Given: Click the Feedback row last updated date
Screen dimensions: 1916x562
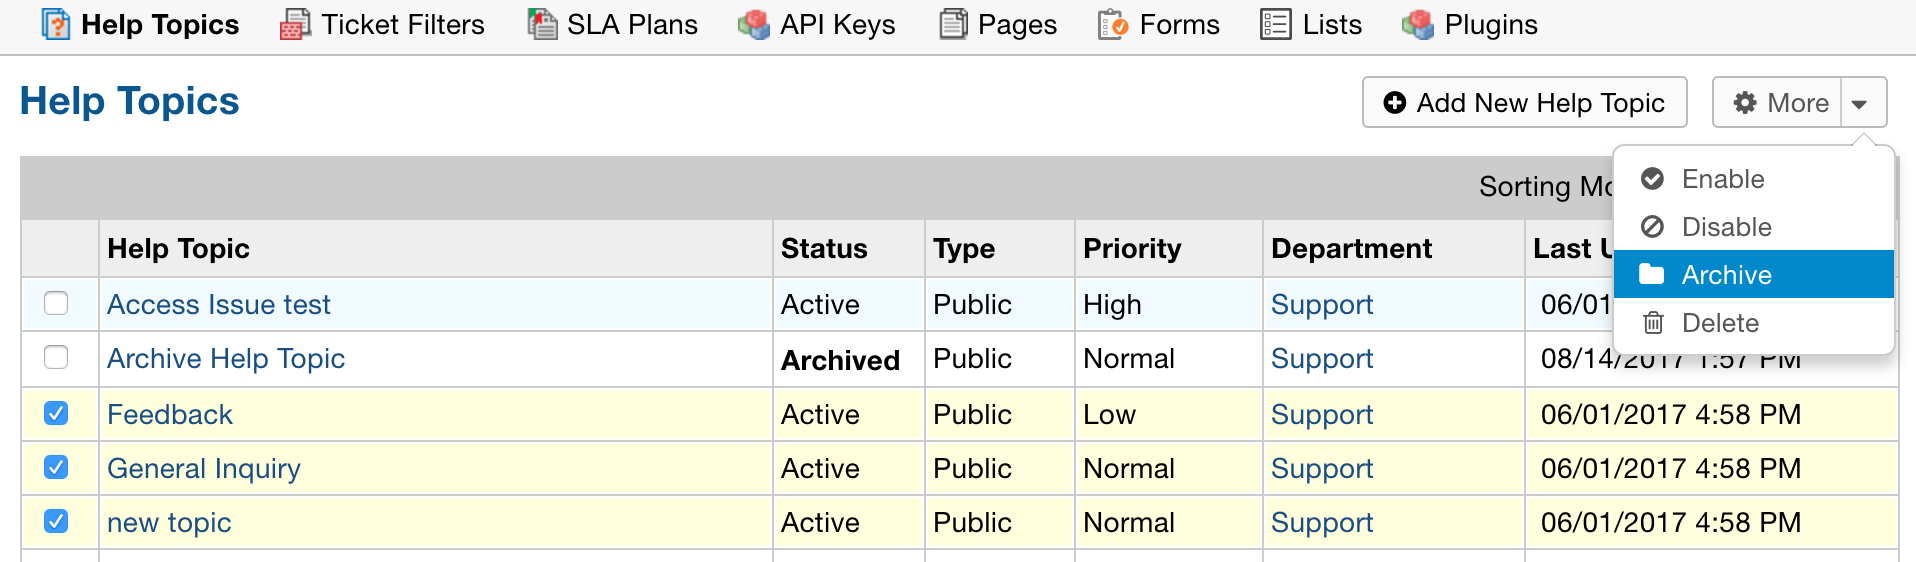Looking at the screenshot, I should (1671, 414).
